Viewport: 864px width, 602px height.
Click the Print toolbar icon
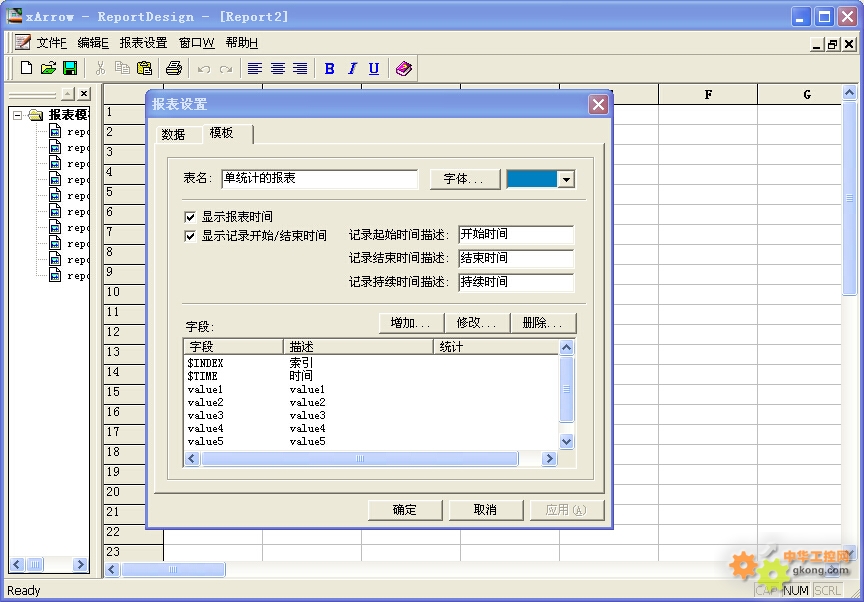(174, 68)
